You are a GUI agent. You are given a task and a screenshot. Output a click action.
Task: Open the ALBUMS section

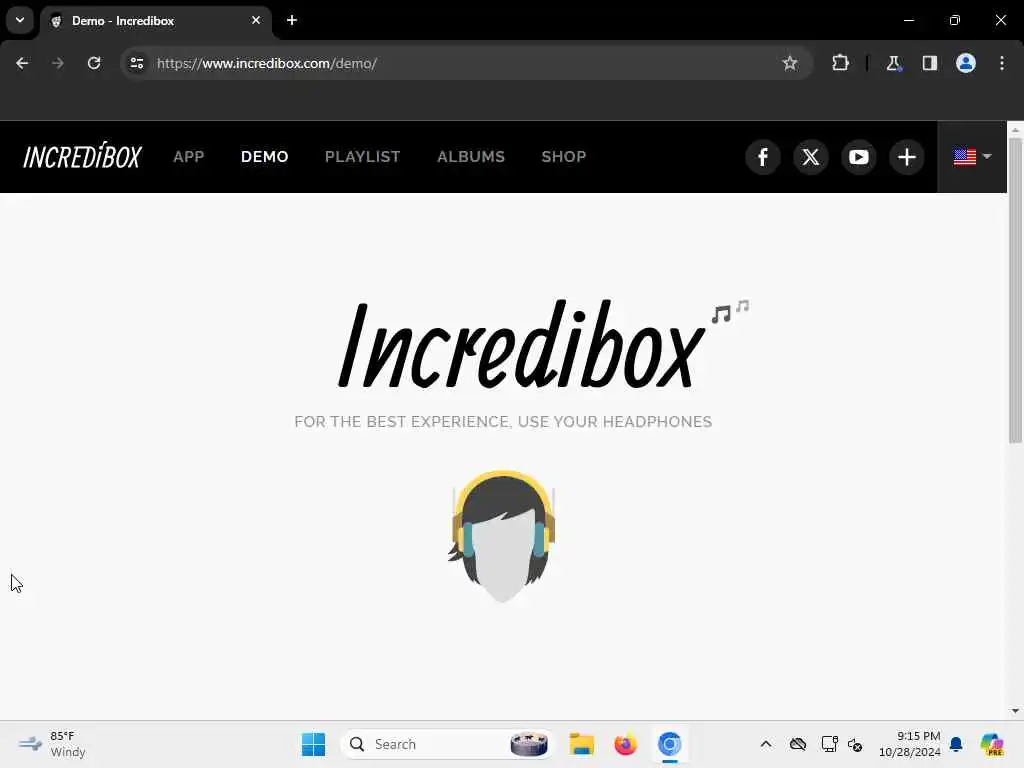[471, 157]
